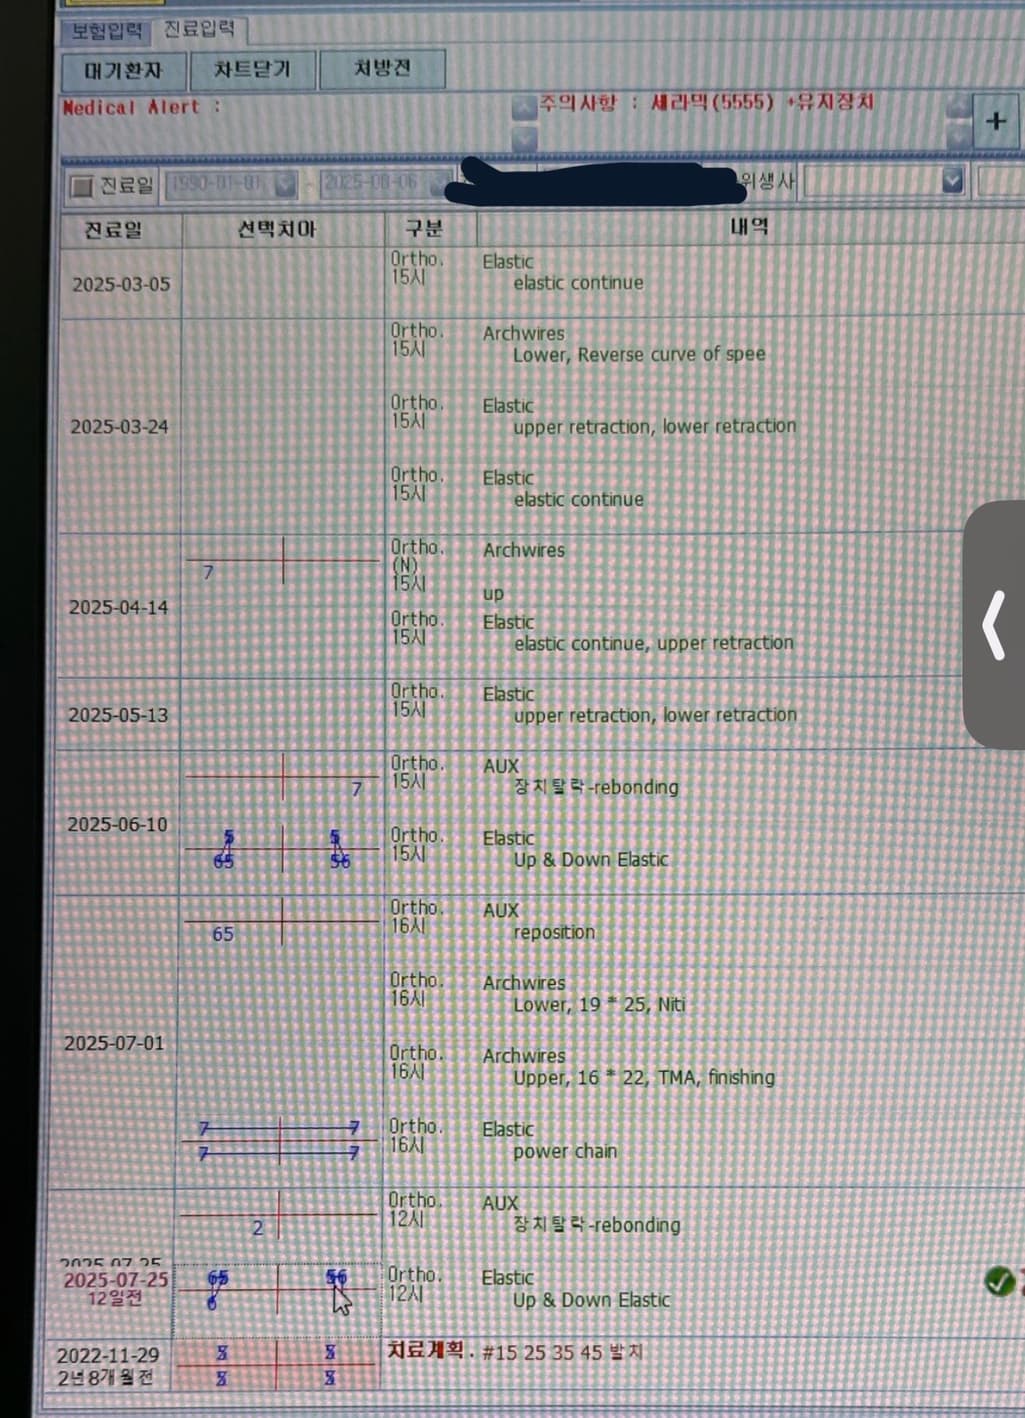
Task: Open 처방전 prescription button
Action: point(382,69)
